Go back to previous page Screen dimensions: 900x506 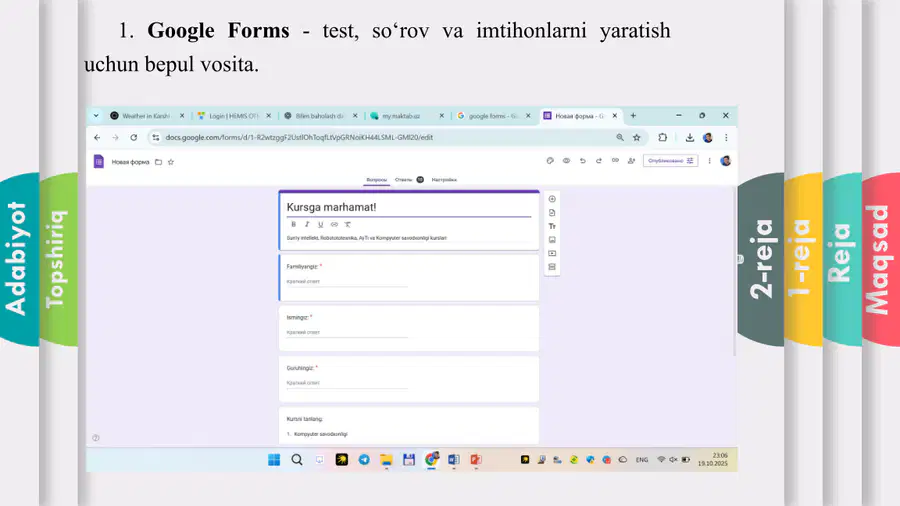[97, 138]
